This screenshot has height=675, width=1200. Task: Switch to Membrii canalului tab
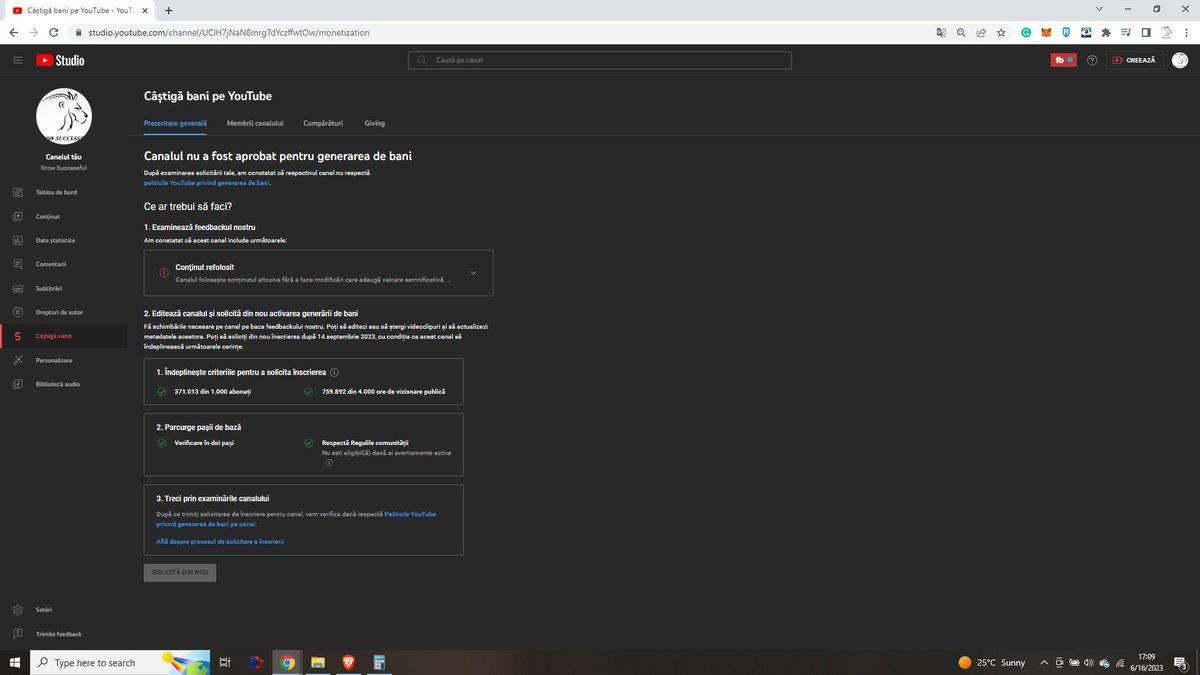tap(255, 123)
